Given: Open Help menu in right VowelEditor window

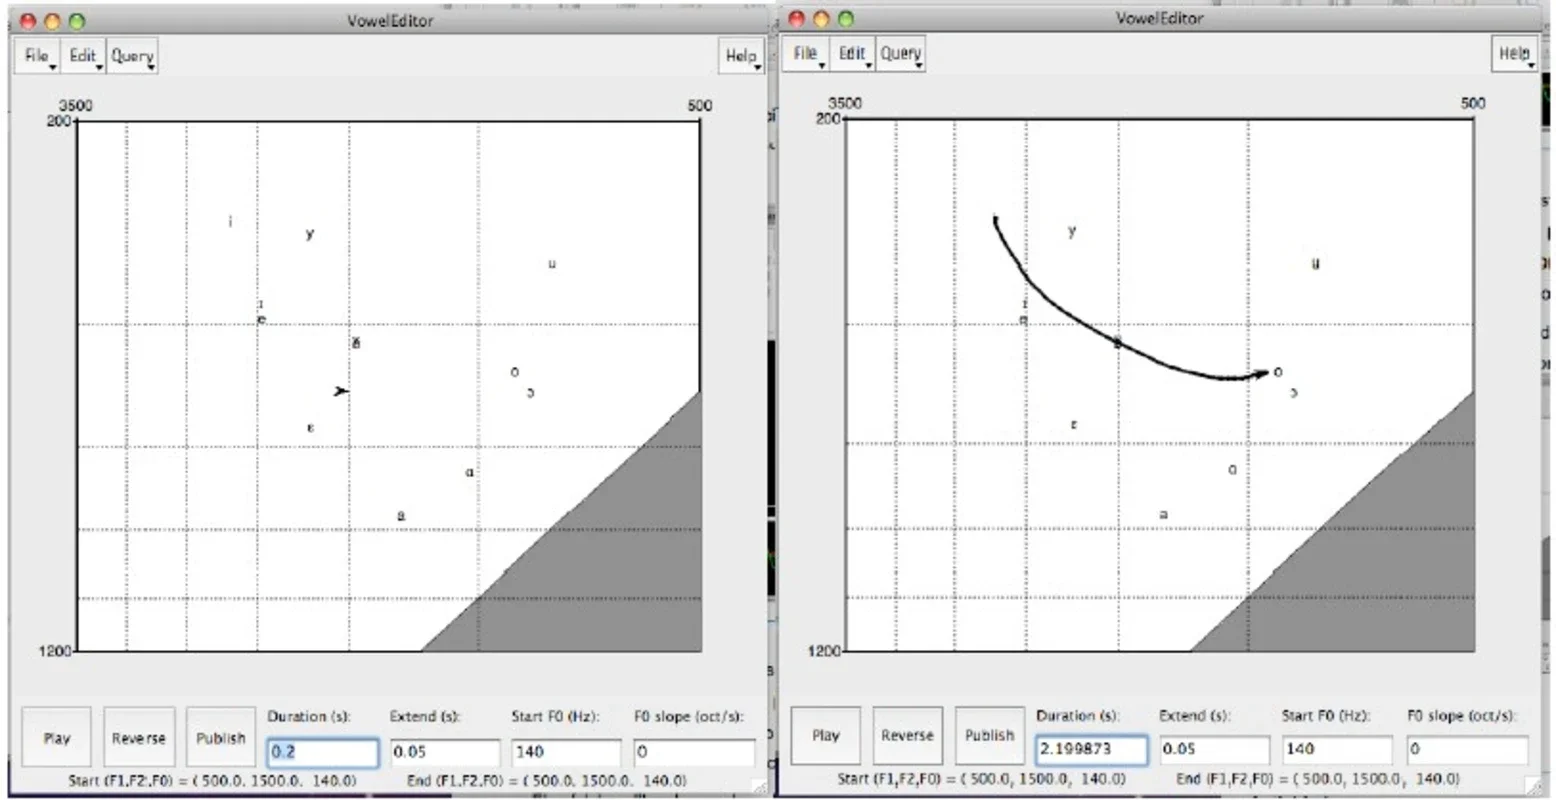Looking at the screenshot, I should 1514,54.
